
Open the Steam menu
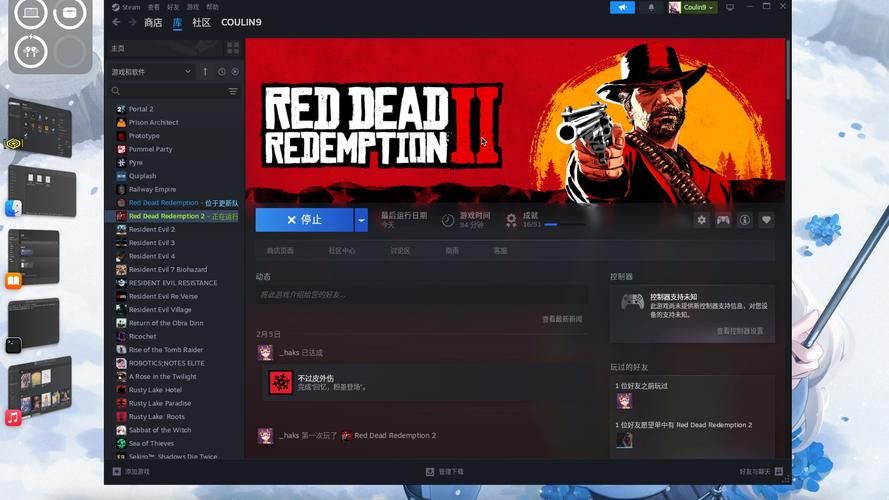pyautogui.click(x=126, y=7)
